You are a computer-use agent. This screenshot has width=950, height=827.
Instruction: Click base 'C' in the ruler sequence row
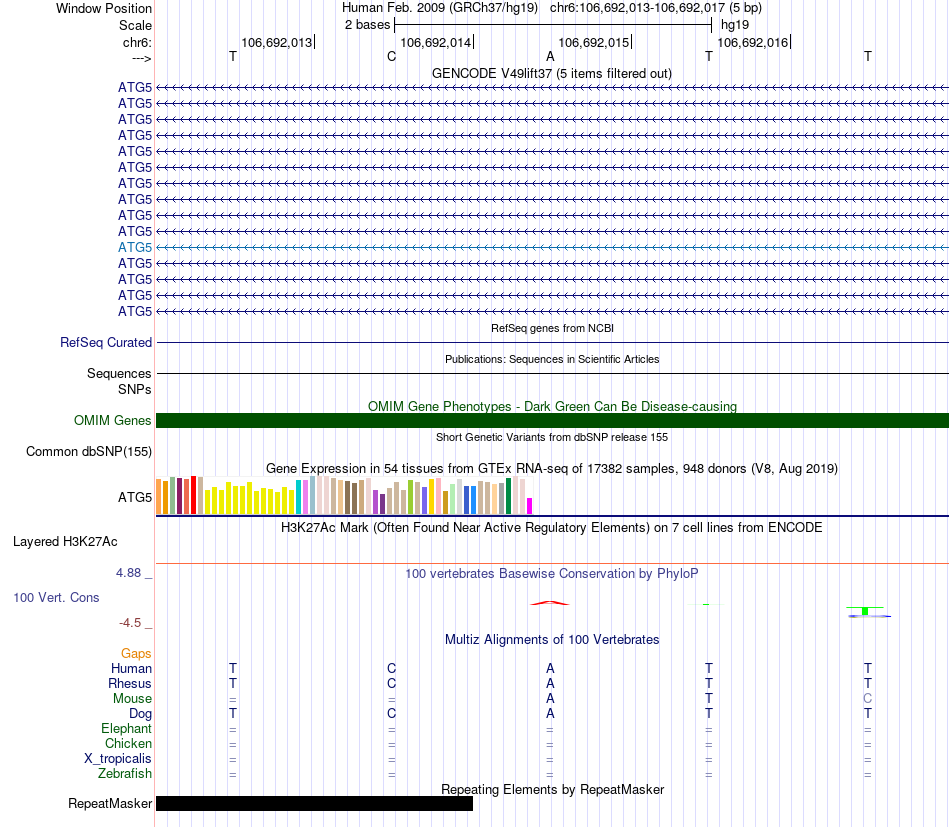(x=391, y=56)
